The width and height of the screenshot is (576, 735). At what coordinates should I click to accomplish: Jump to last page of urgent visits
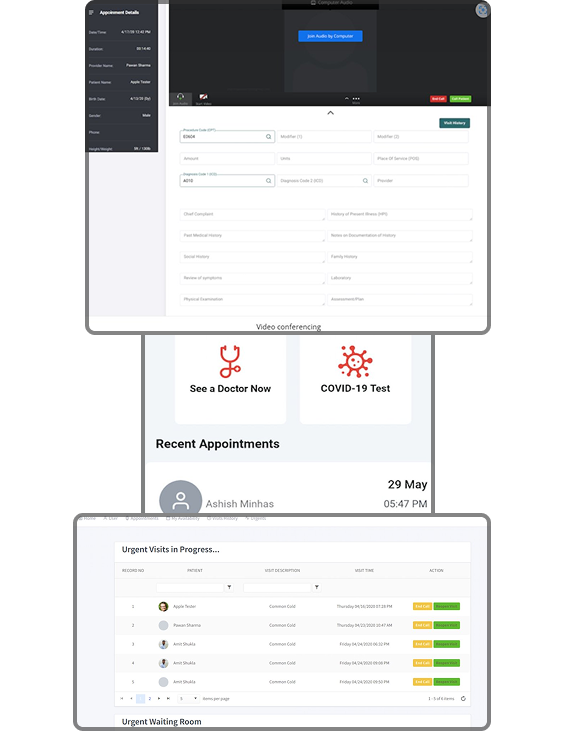click(x=168, y=699)
